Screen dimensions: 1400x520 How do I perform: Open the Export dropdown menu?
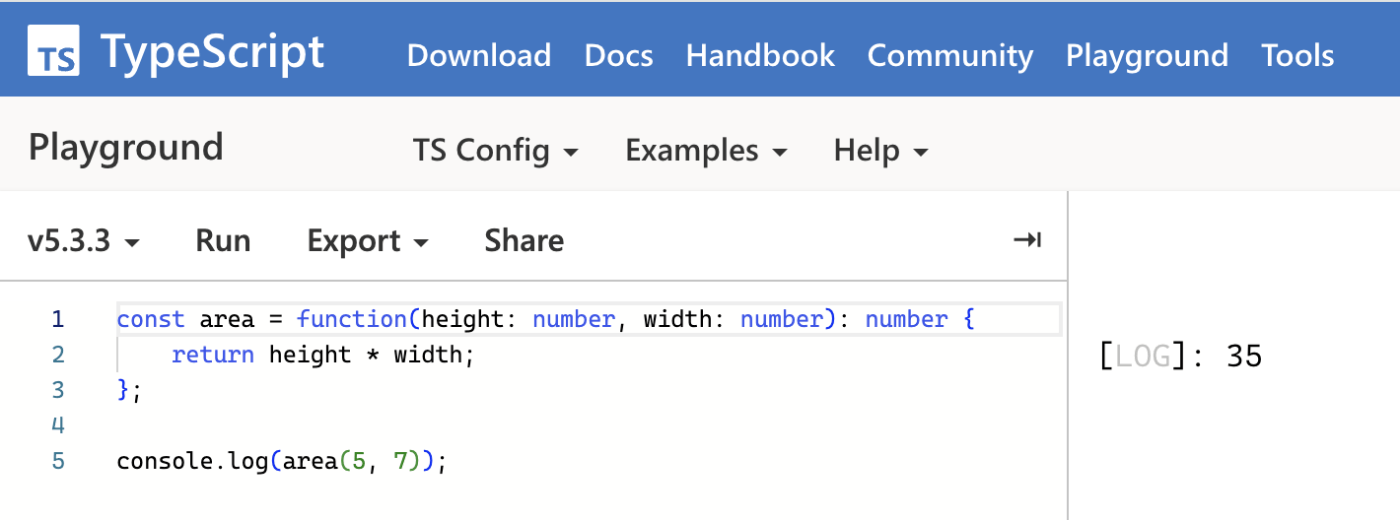[x=368, y=241]
